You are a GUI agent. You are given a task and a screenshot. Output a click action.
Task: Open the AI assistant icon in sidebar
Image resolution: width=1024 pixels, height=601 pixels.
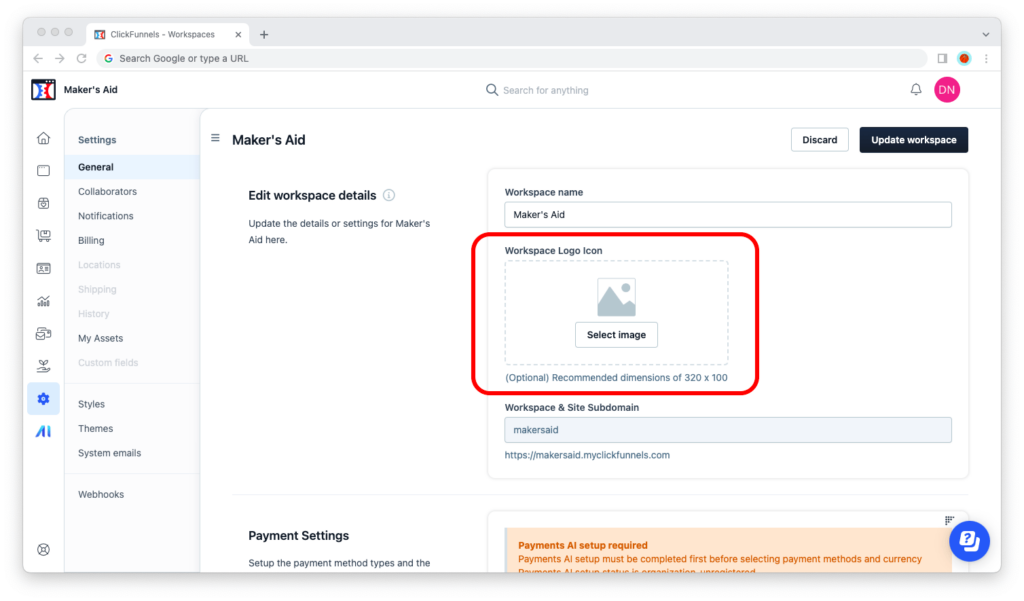pyautogui.click(x=43, y=432)
